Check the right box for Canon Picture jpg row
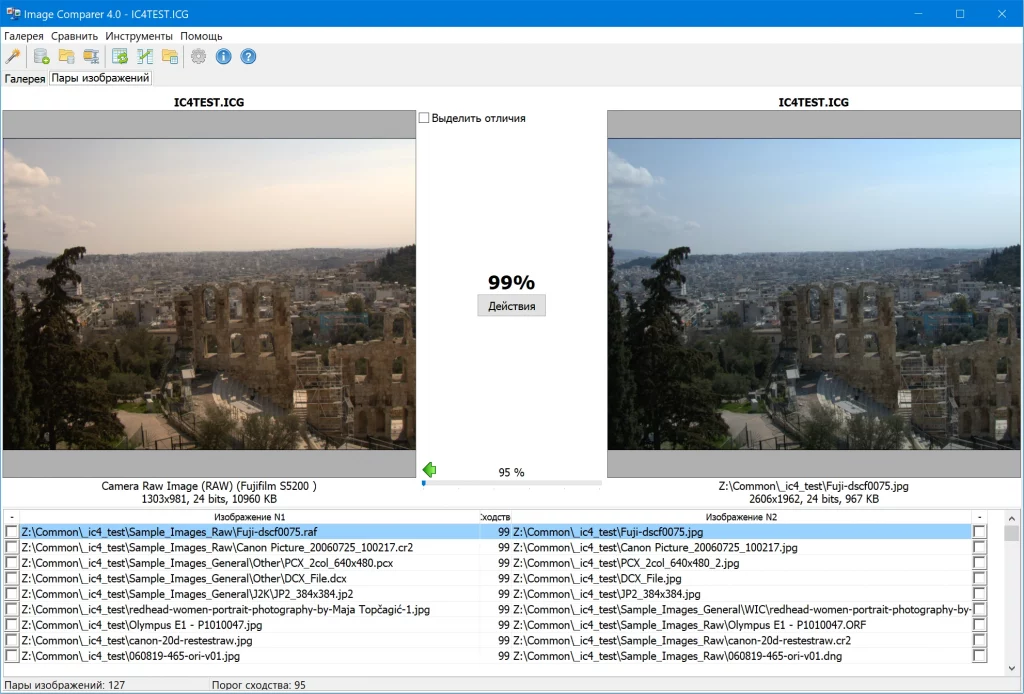 click(979, 548)
